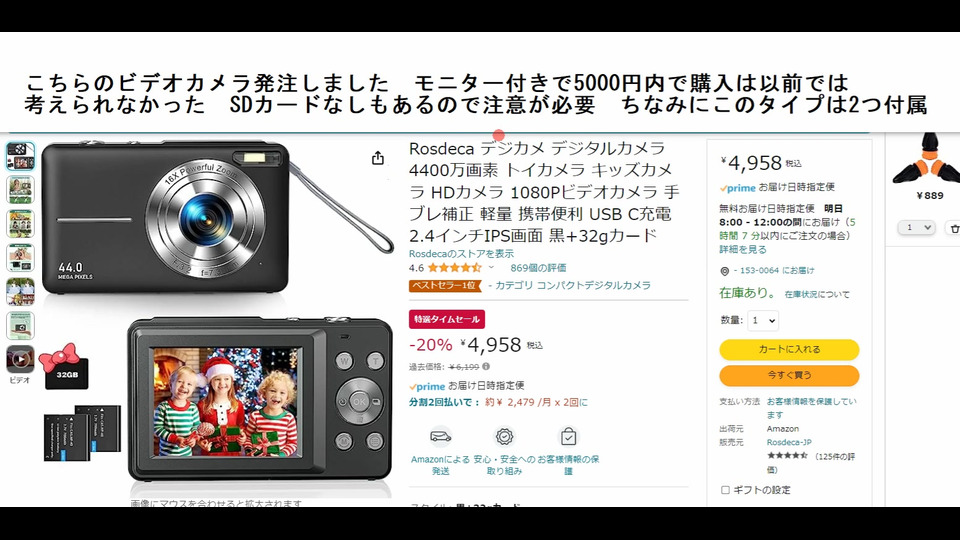The width and height of the screenshot is (960, 540).
Task: Play the product video thumbnail
Action: pyautogui.click(x=20, y=359)
